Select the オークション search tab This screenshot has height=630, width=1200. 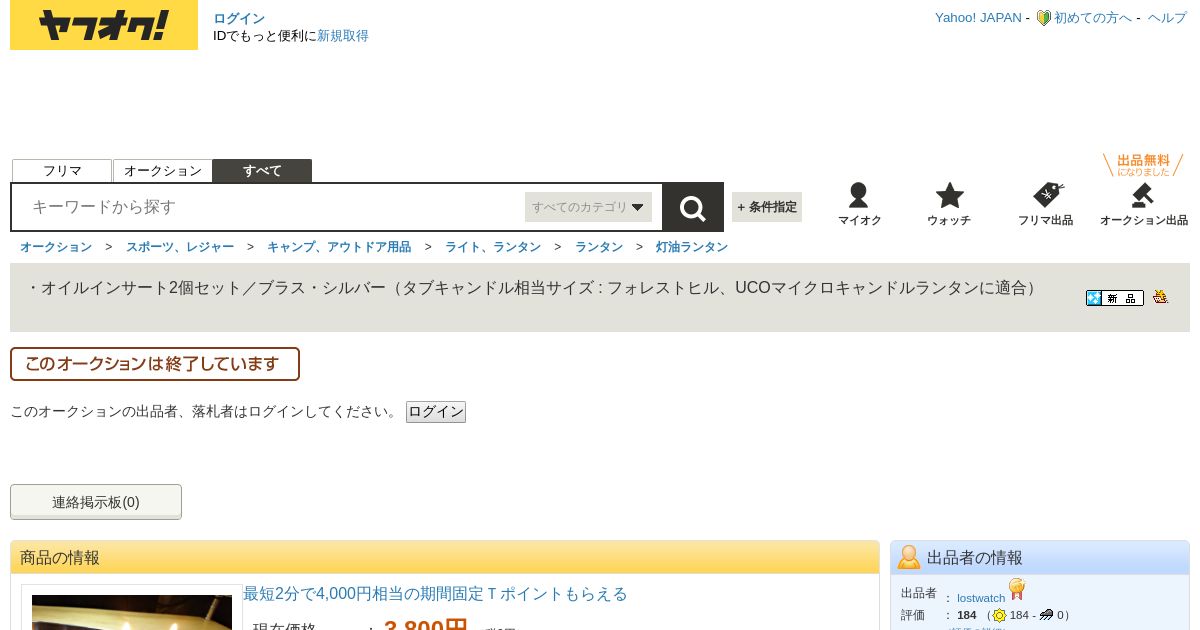click(x=163, y=171)
